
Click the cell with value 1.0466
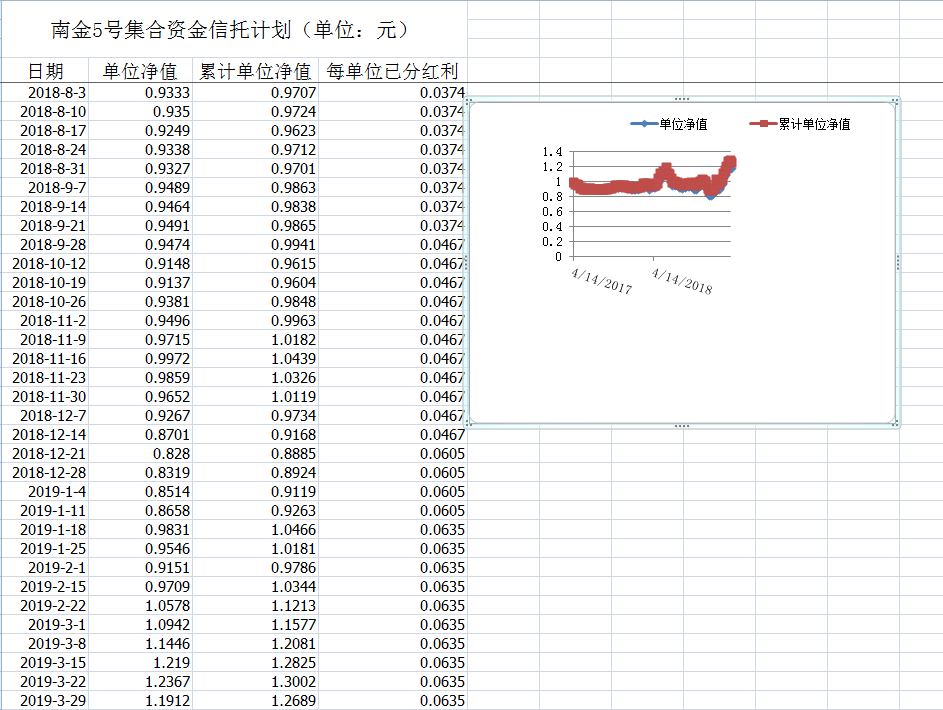point(255,530)
